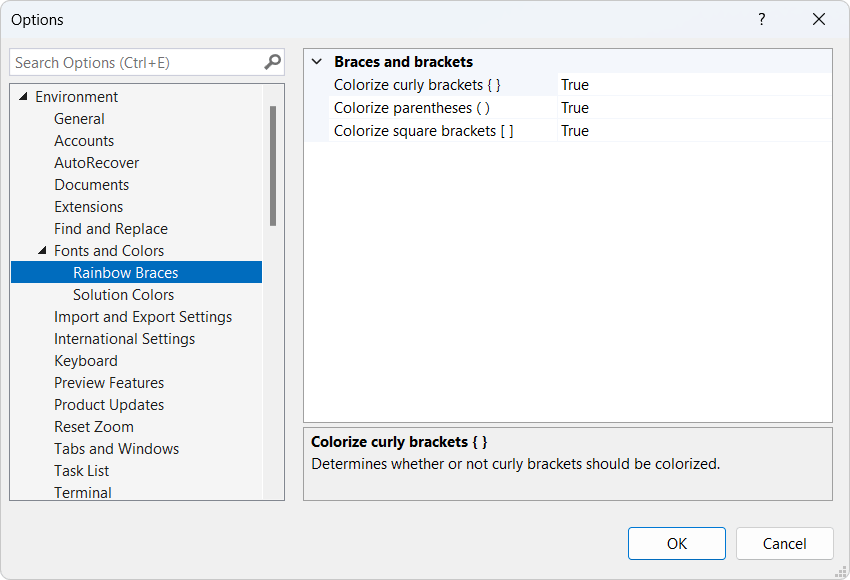
Task: Select the Rainbow Braces settings page
Action: 125,272
